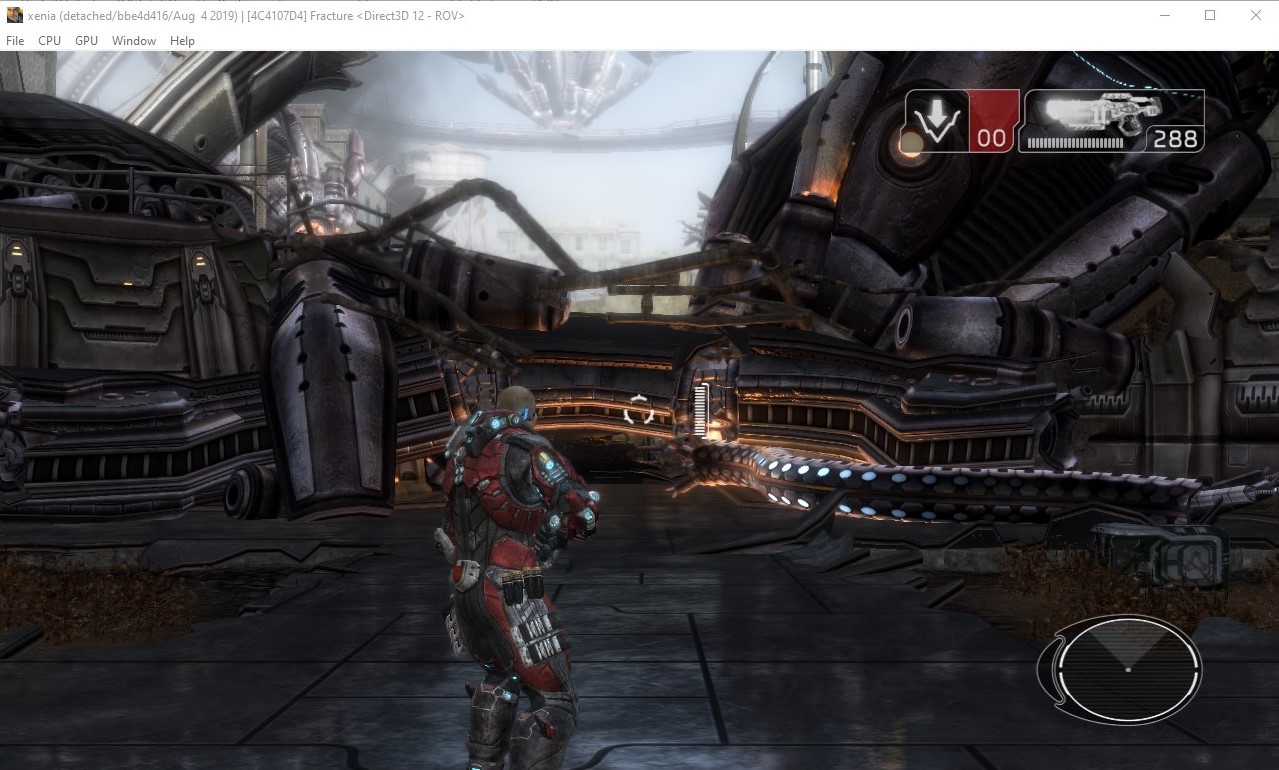Viewport: 1279px width, 770px height.
Task: Open the File menu
Action: pyautogui.click(x=15, y=41)
